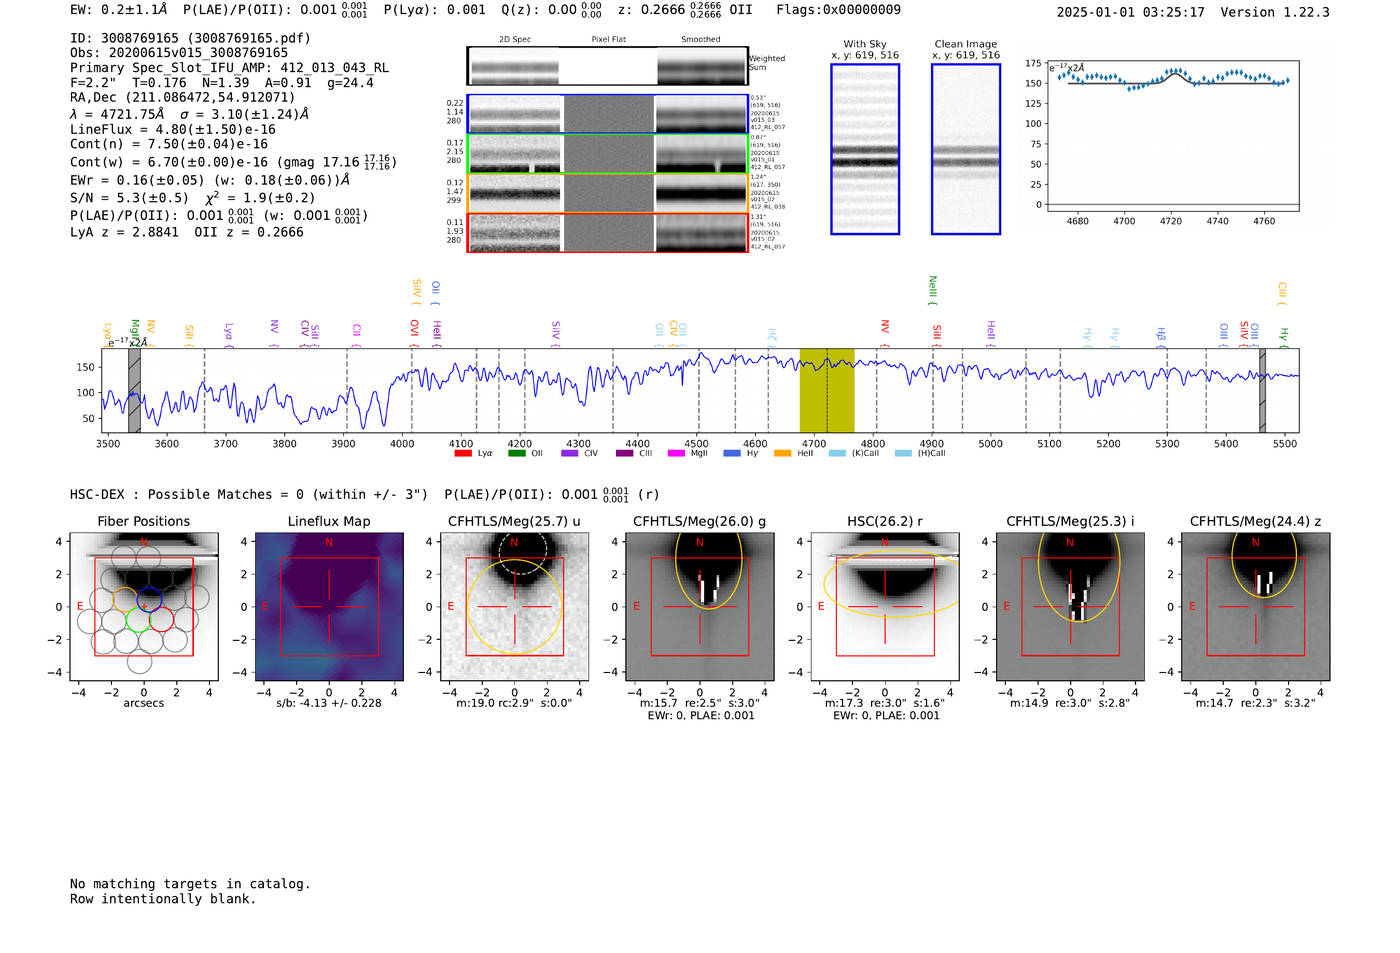Click the purple CIV legend swatch
Image resolution: width=1400 pixels, height=953 pixels.
570,453
